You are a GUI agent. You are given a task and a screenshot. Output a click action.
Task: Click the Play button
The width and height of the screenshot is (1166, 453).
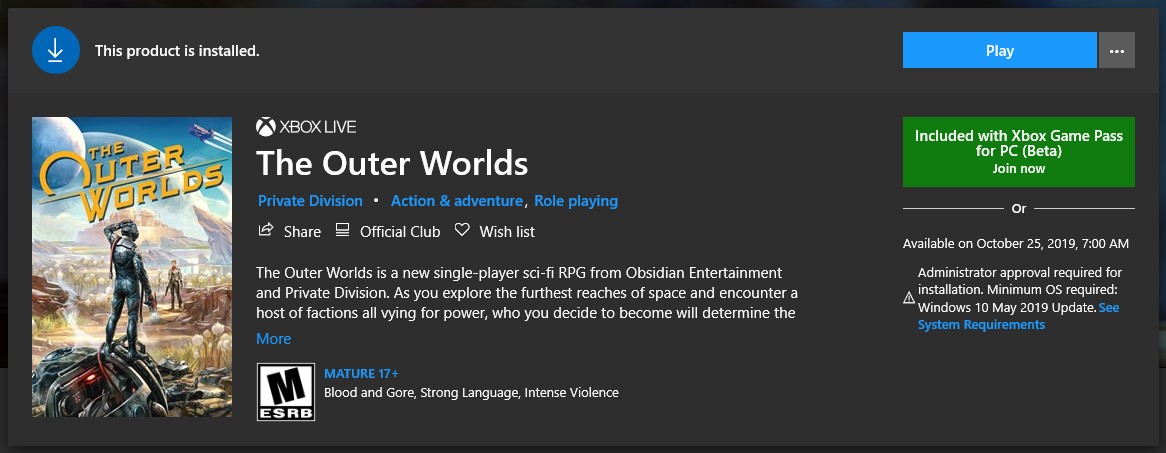(x=999, y=50)
